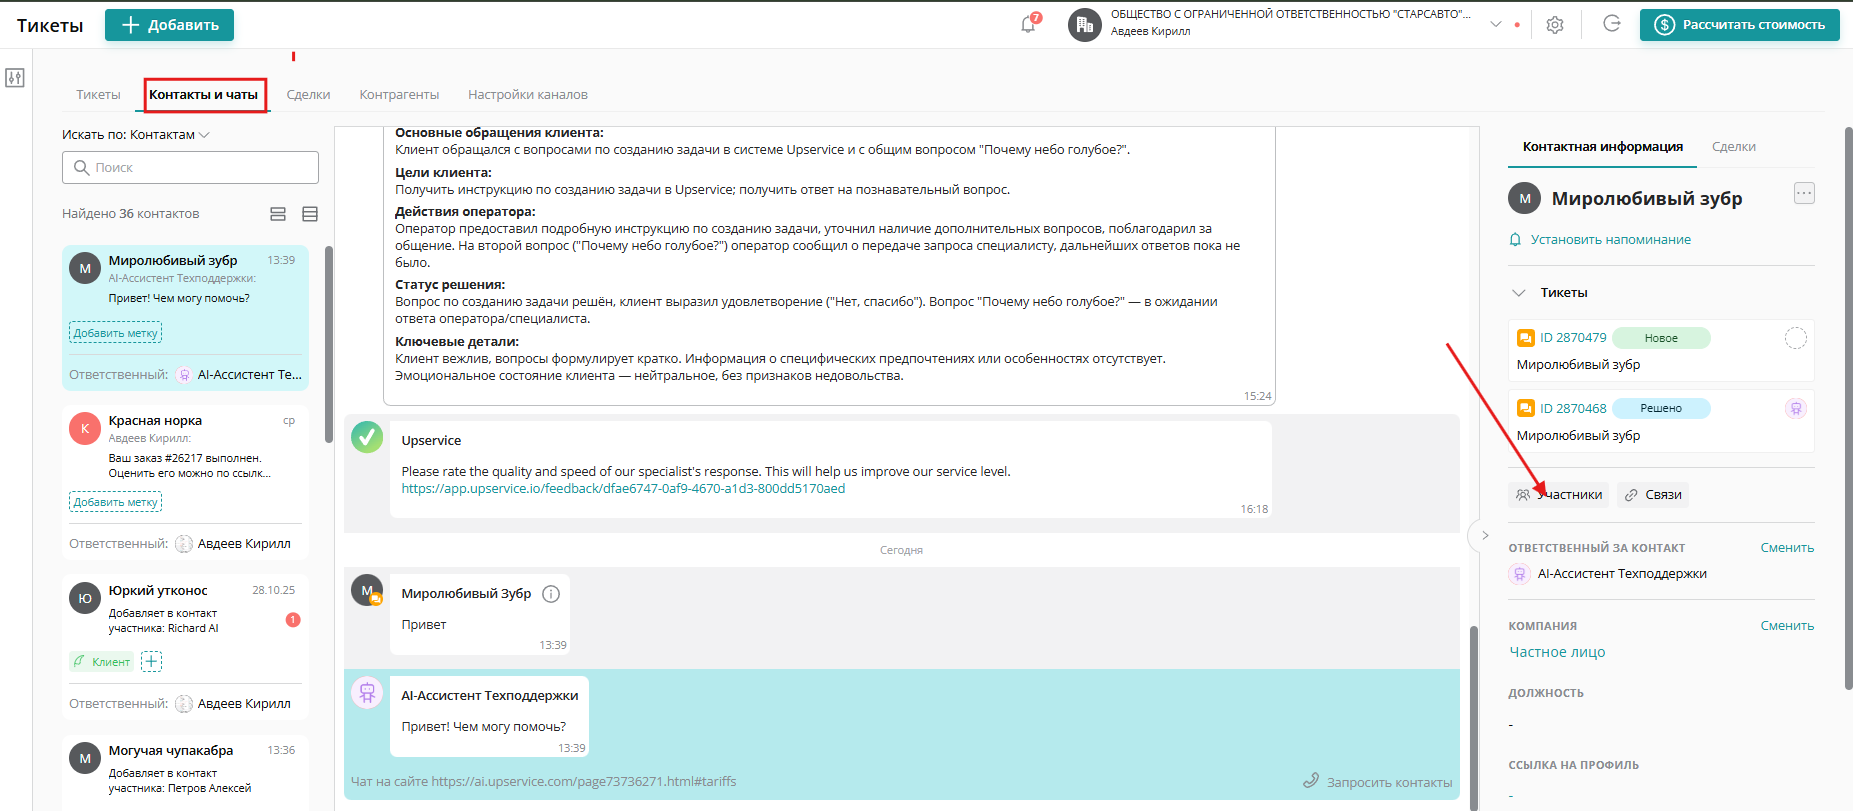Add tag to Миролюбивый зубр contact
The image size is (1853, 811).
[115, 333]
